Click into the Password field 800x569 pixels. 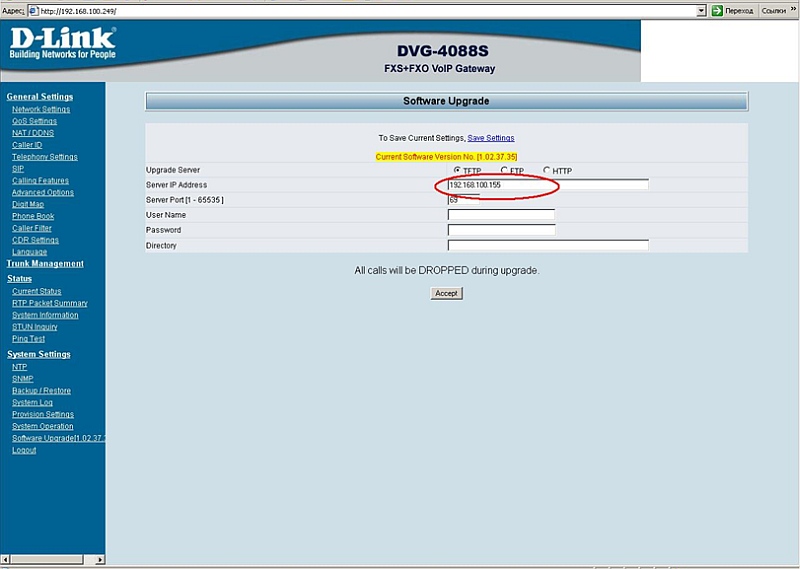pyautogui.click(x=501, y=230)
